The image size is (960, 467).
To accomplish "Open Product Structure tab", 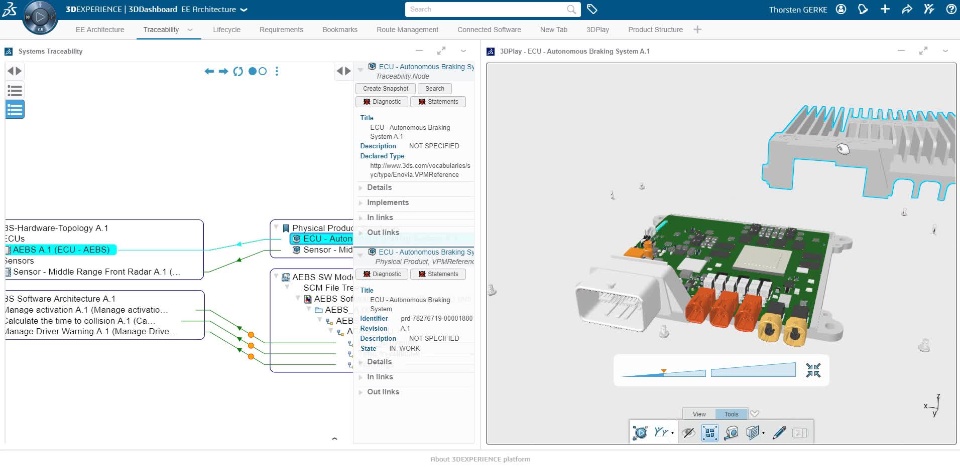I will [x=655, y=29].
